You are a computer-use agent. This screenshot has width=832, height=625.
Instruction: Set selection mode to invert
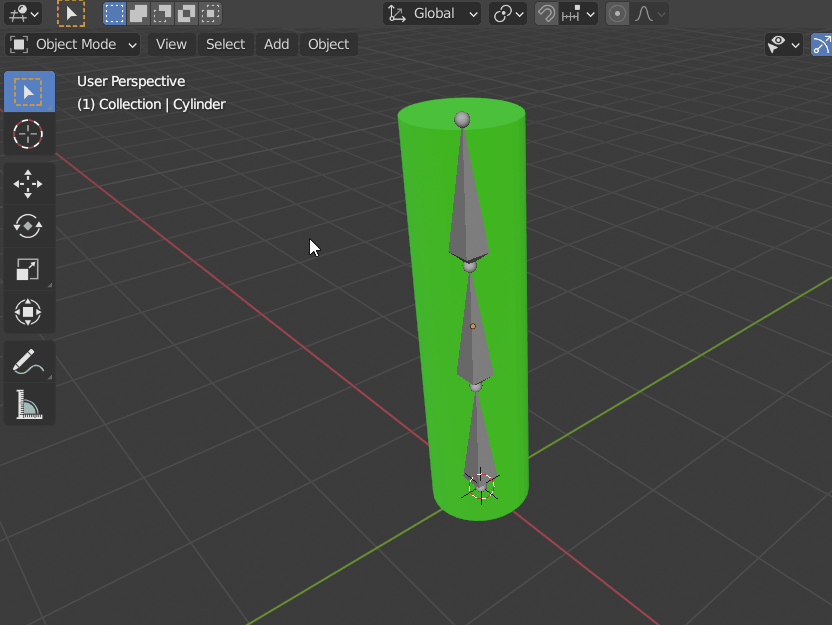coord(186,13)
